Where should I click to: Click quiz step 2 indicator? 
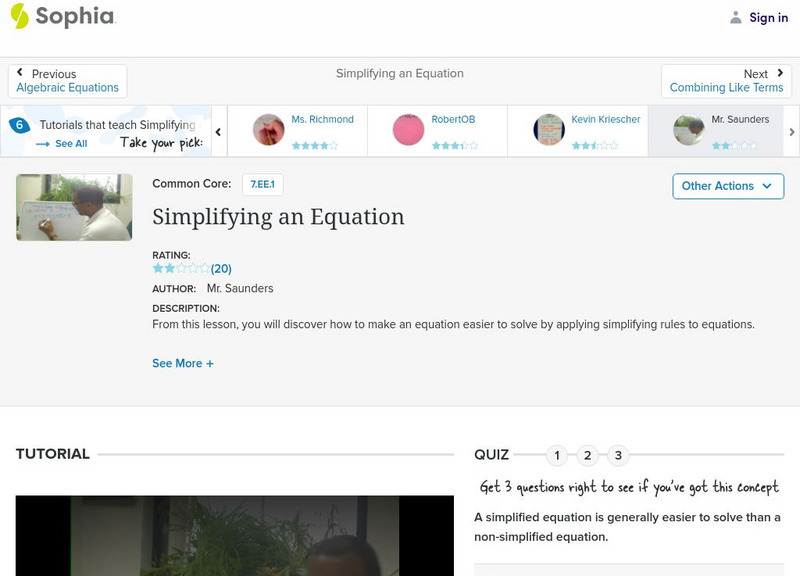[588, 454]
